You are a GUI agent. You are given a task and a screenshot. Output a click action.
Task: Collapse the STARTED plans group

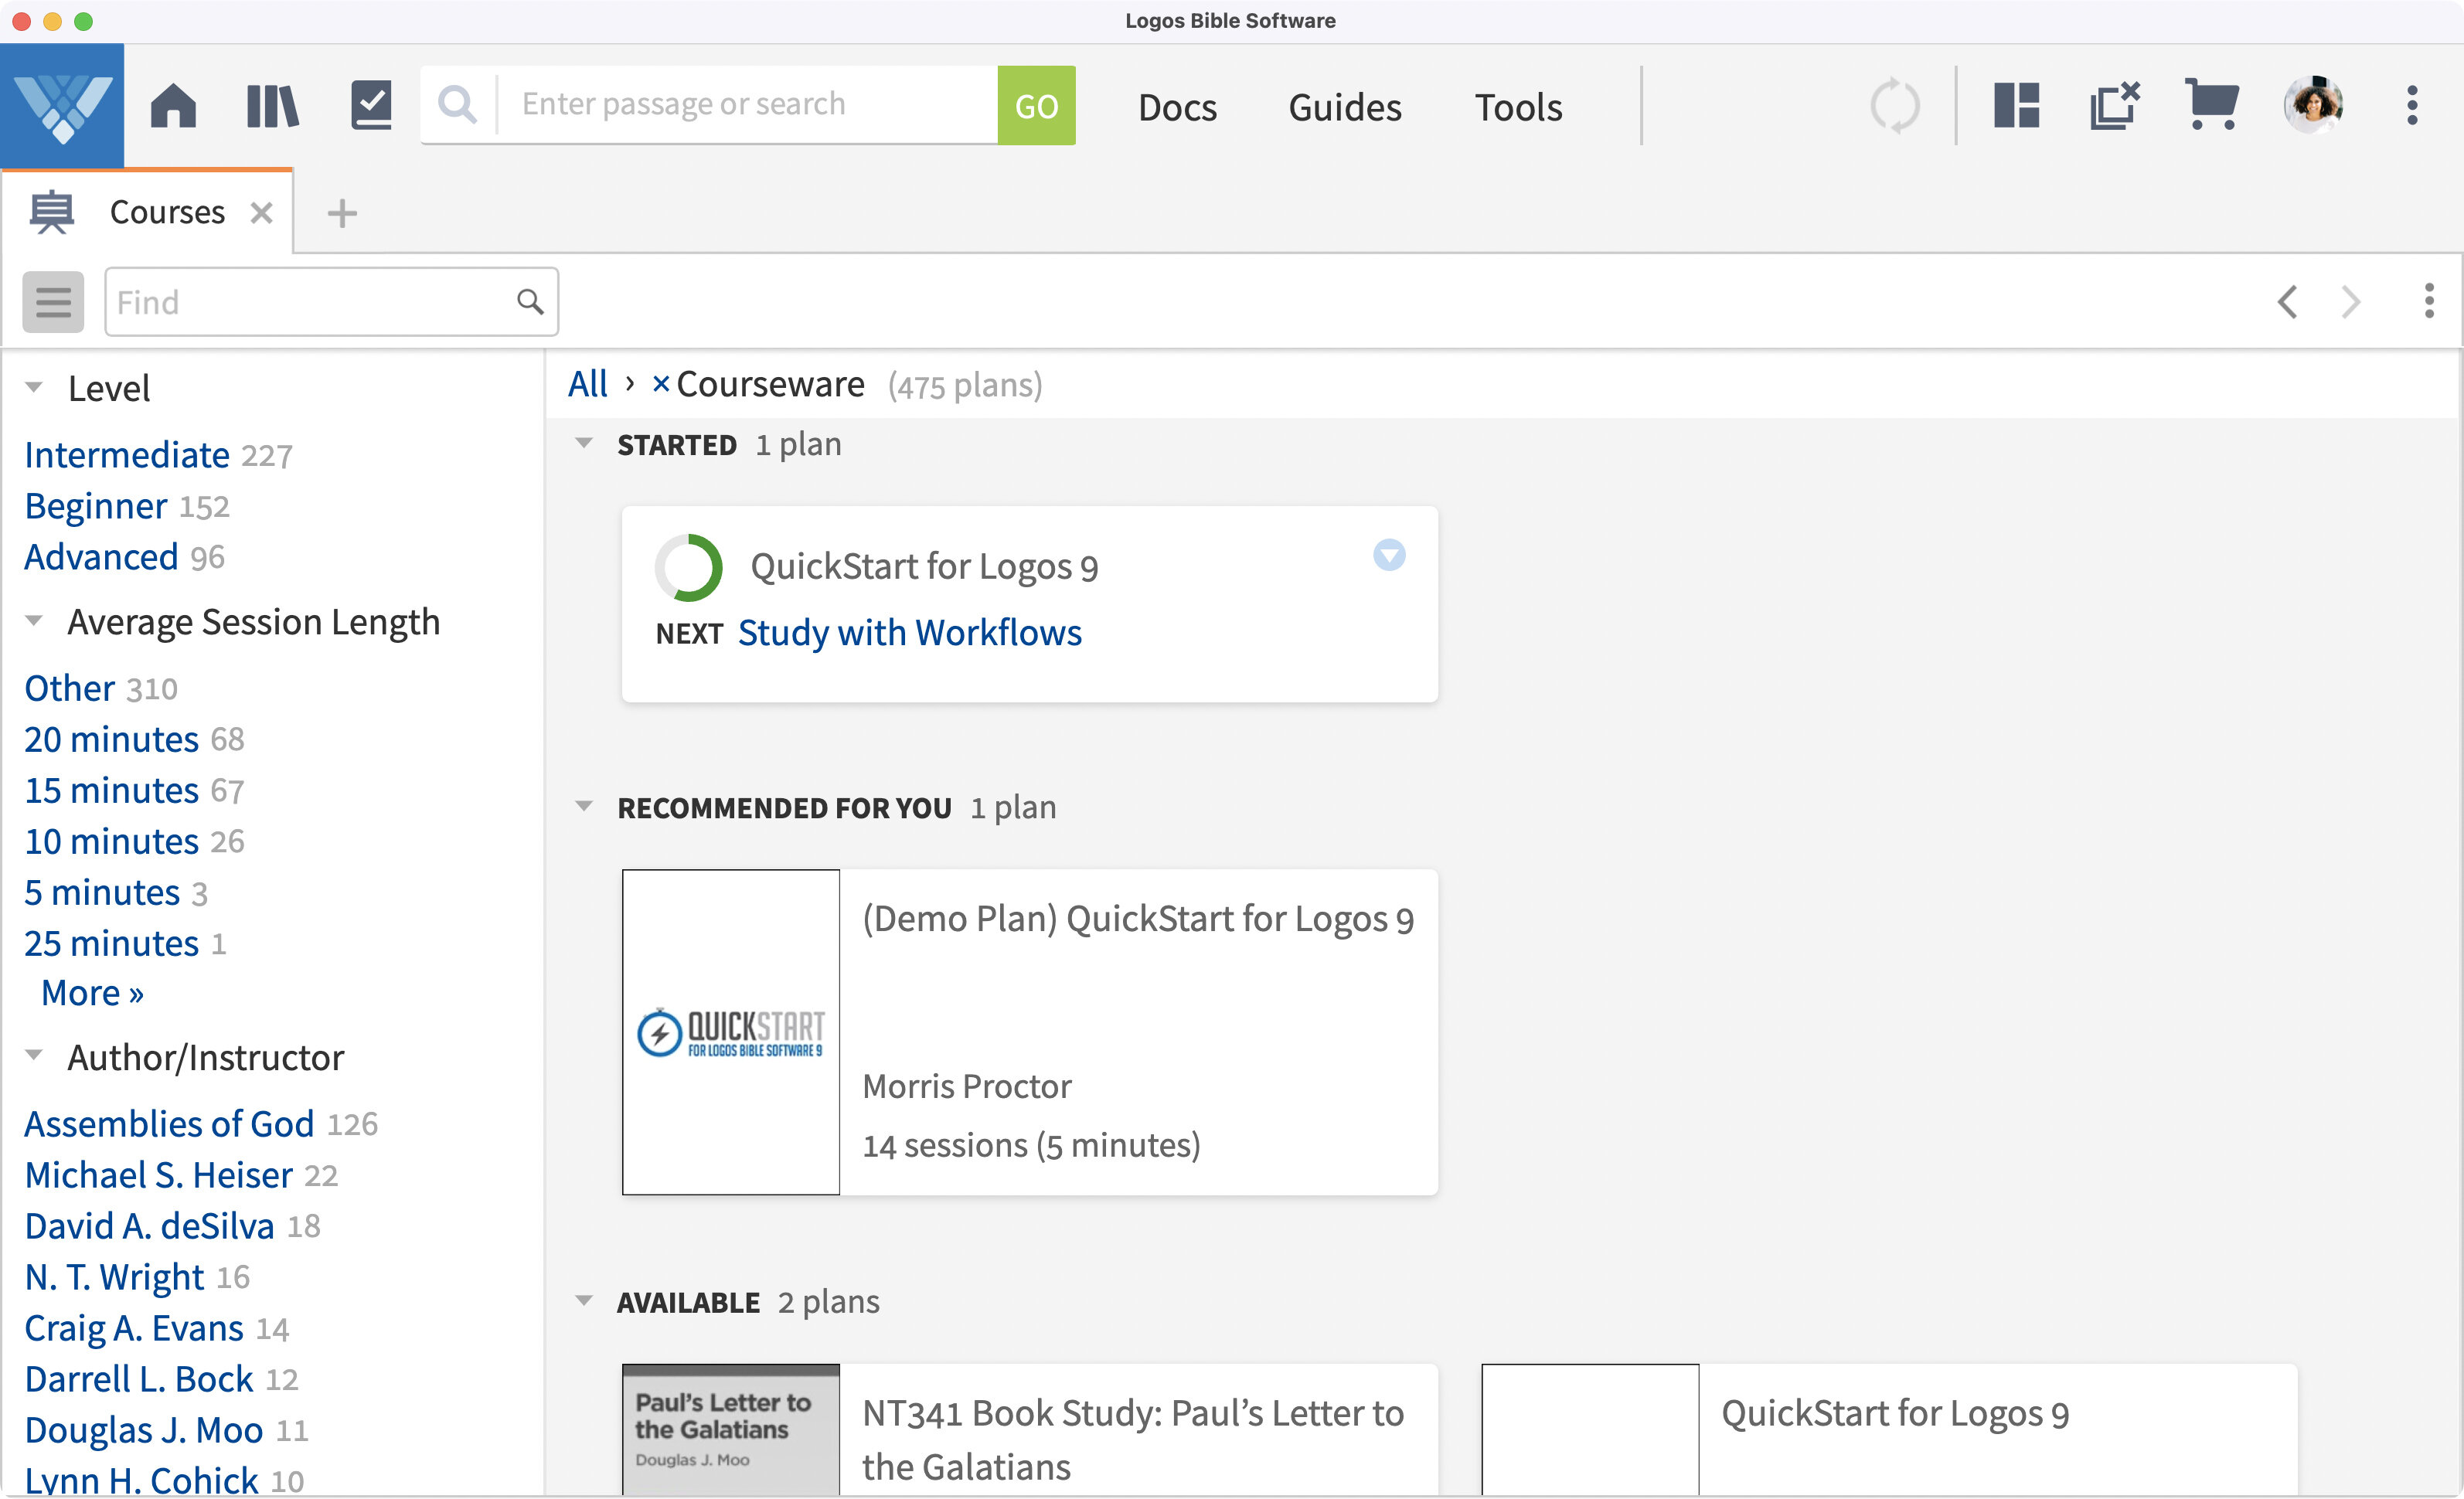[584, 443]
